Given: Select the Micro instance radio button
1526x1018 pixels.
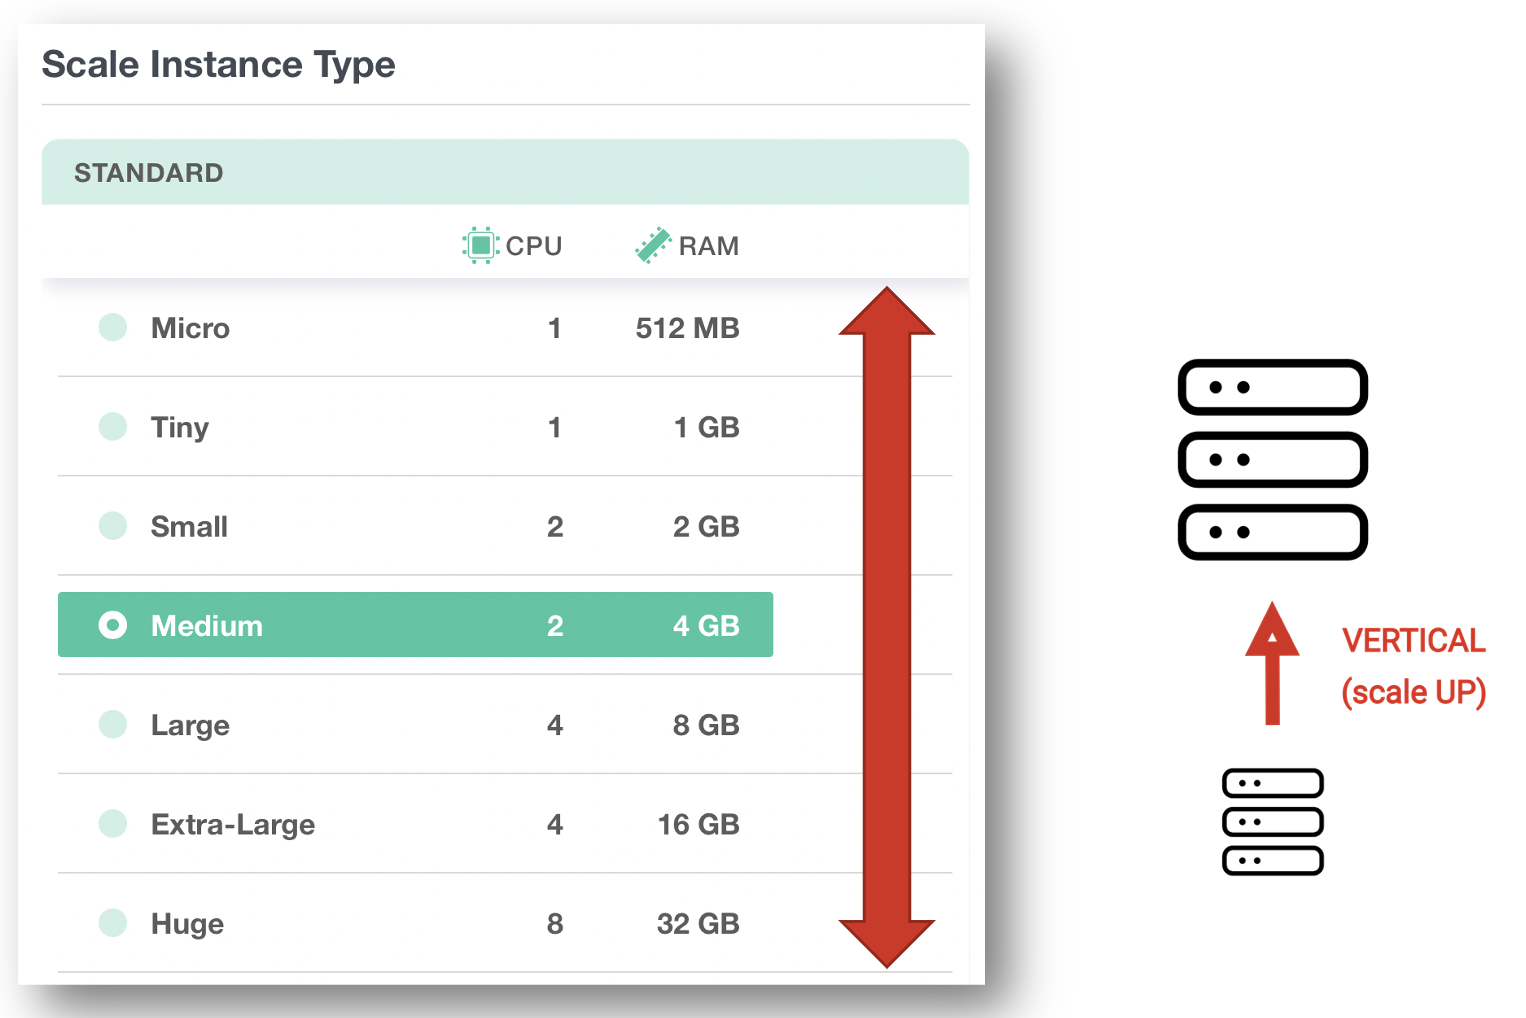Looking at the screenshot, I should (x=113, y=327).
